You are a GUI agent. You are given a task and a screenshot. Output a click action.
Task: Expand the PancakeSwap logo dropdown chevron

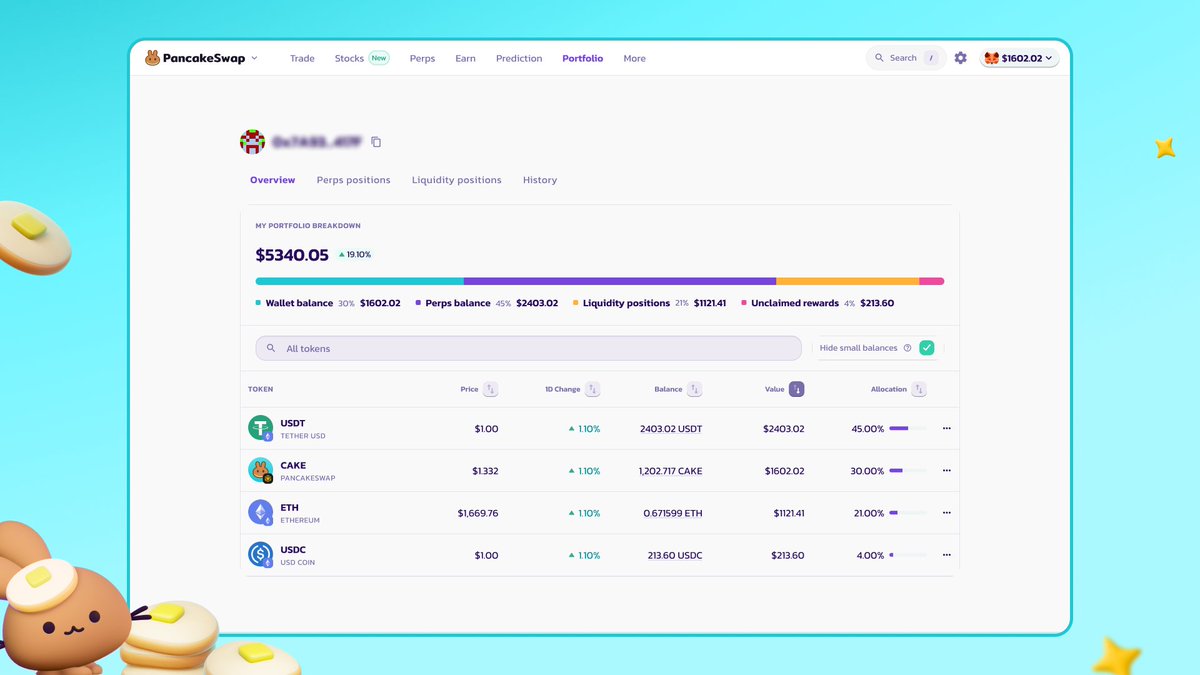254,58
